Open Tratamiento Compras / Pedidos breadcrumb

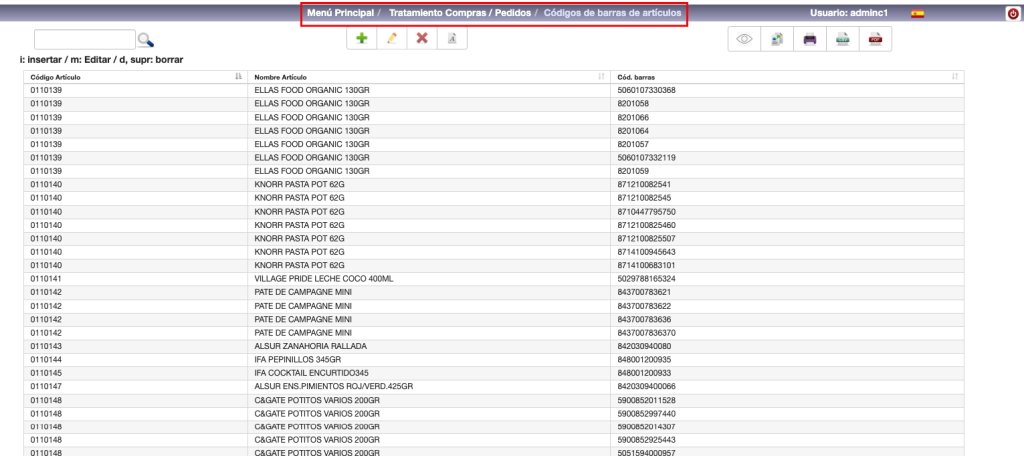pyautogui.click(x=458, y=13)
